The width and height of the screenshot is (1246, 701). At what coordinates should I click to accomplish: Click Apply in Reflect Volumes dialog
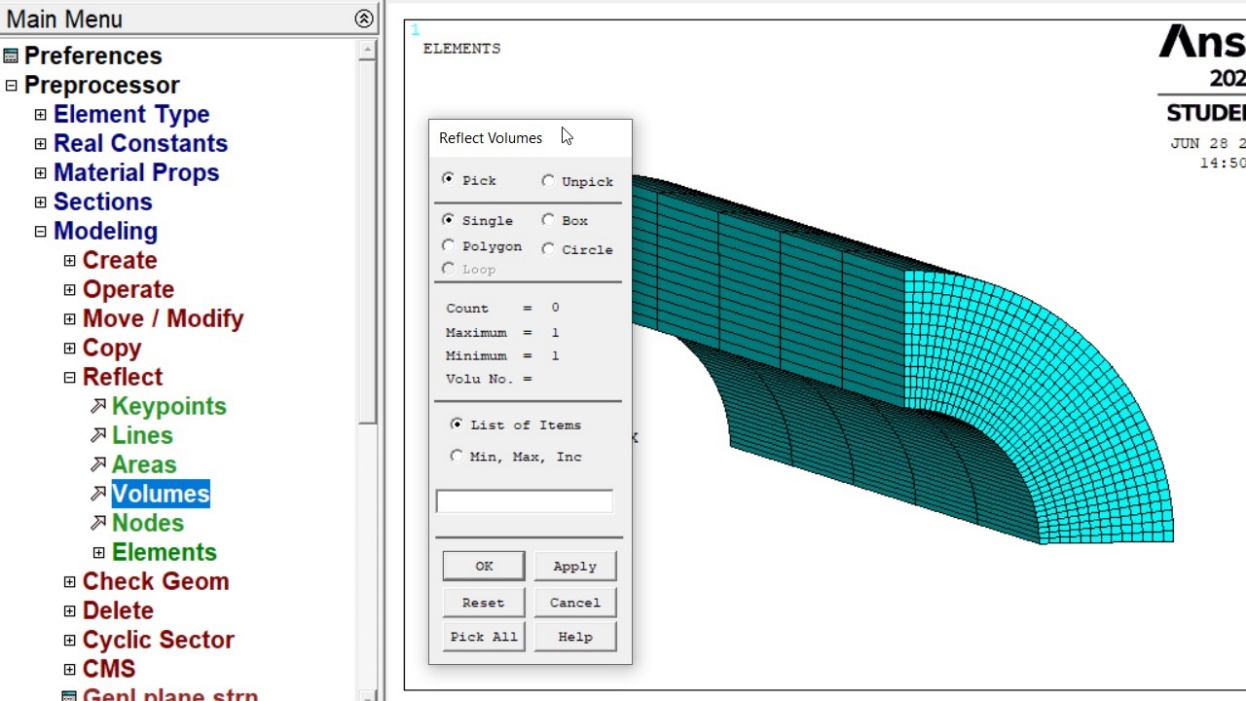575,566
